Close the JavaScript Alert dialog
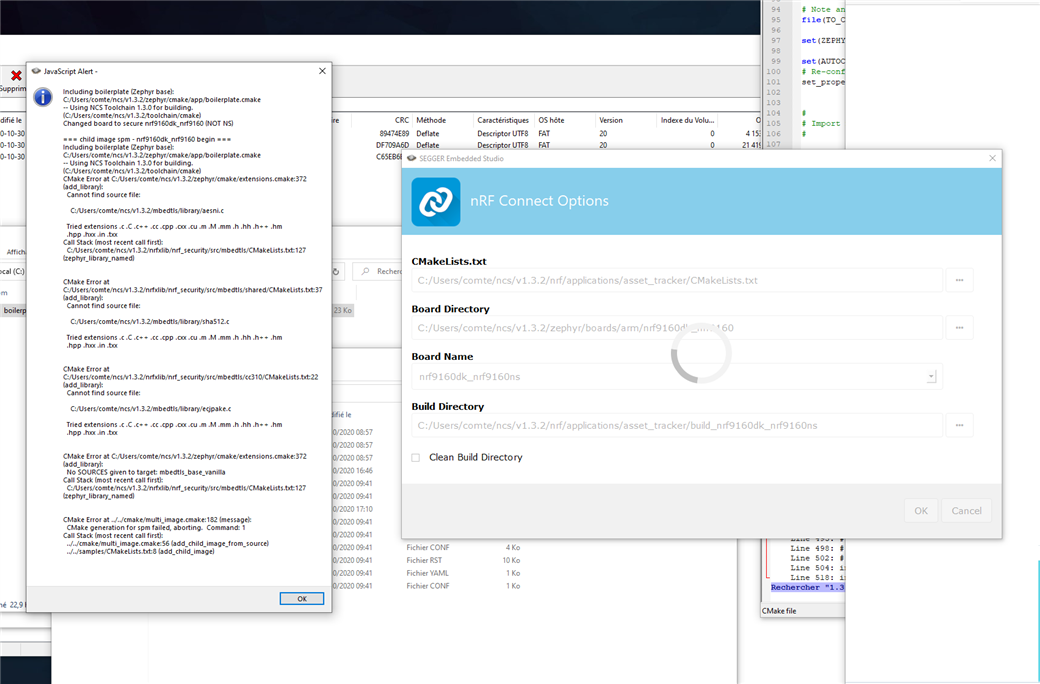Screen dimensions: 1040x684 coord(322,71)
